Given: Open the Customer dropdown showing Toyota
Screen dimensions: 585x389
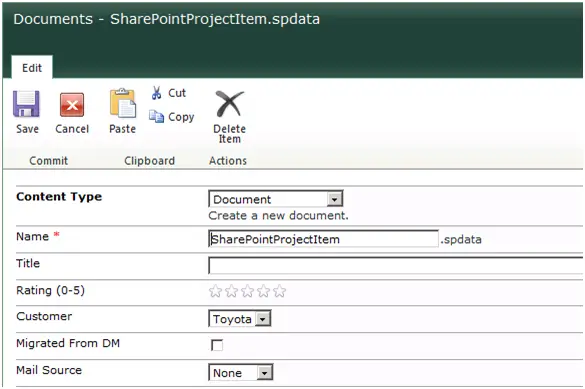Looking at the screenshot, I should pyautogui.click(x=240, y=319).
